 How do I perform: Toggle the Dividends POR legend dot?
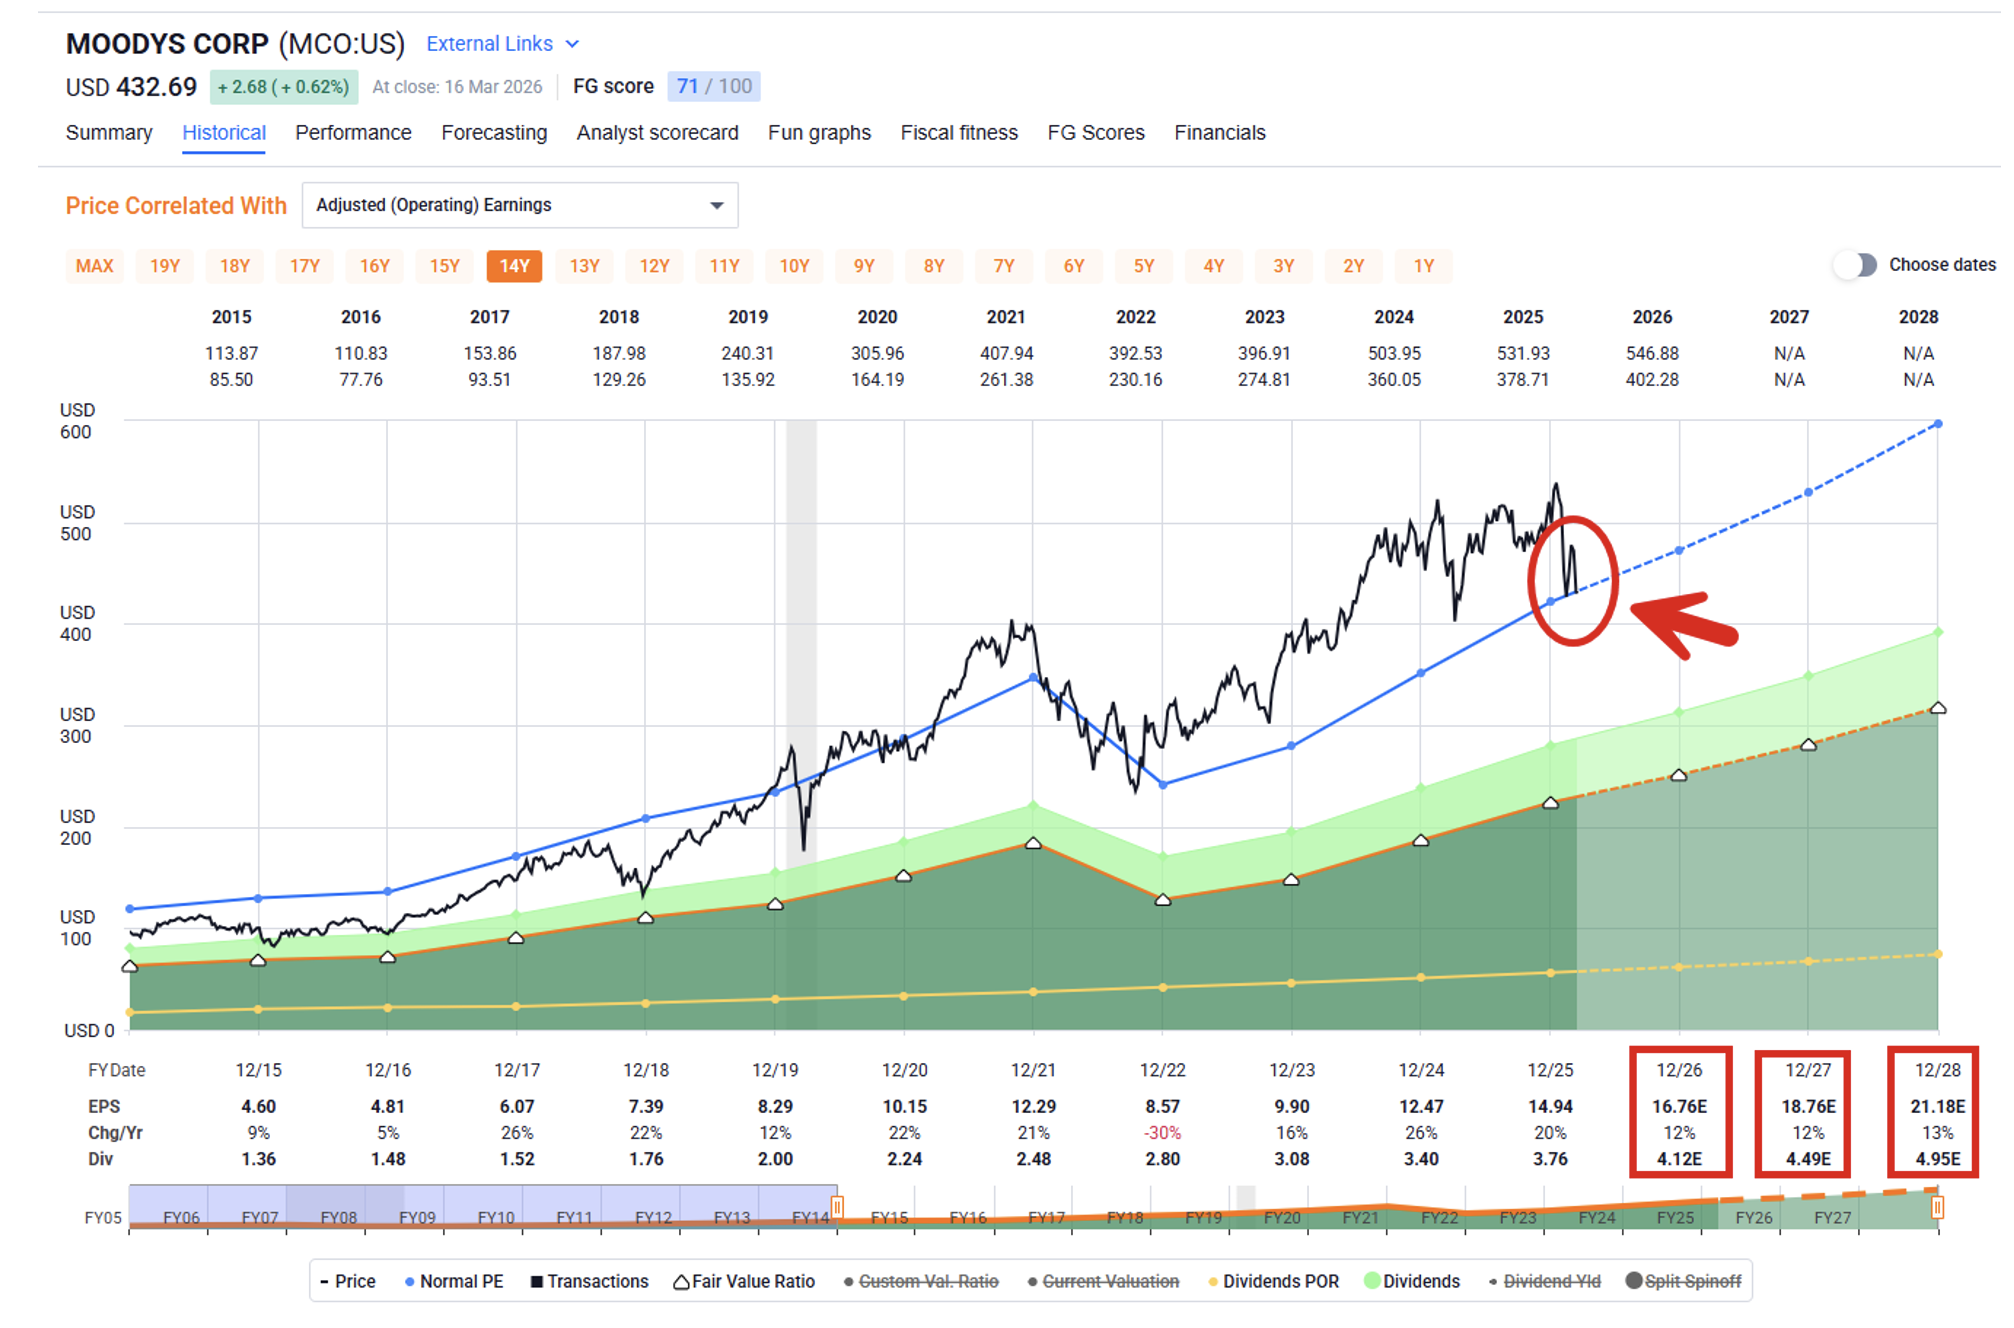click(x=1213, y=1282)
